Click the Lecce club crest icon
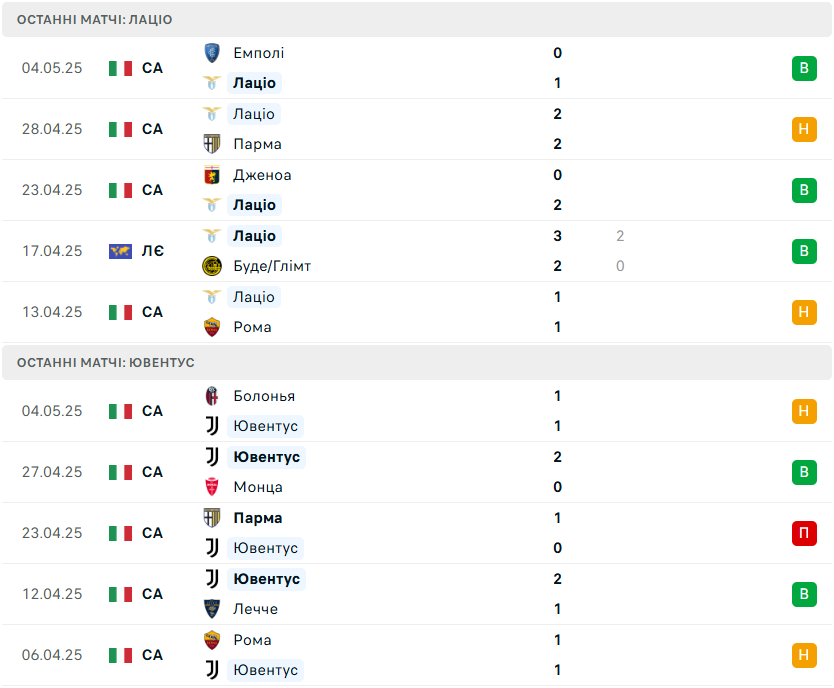The width and height of the screenshot is (834, 688). [x=212, y=609]
